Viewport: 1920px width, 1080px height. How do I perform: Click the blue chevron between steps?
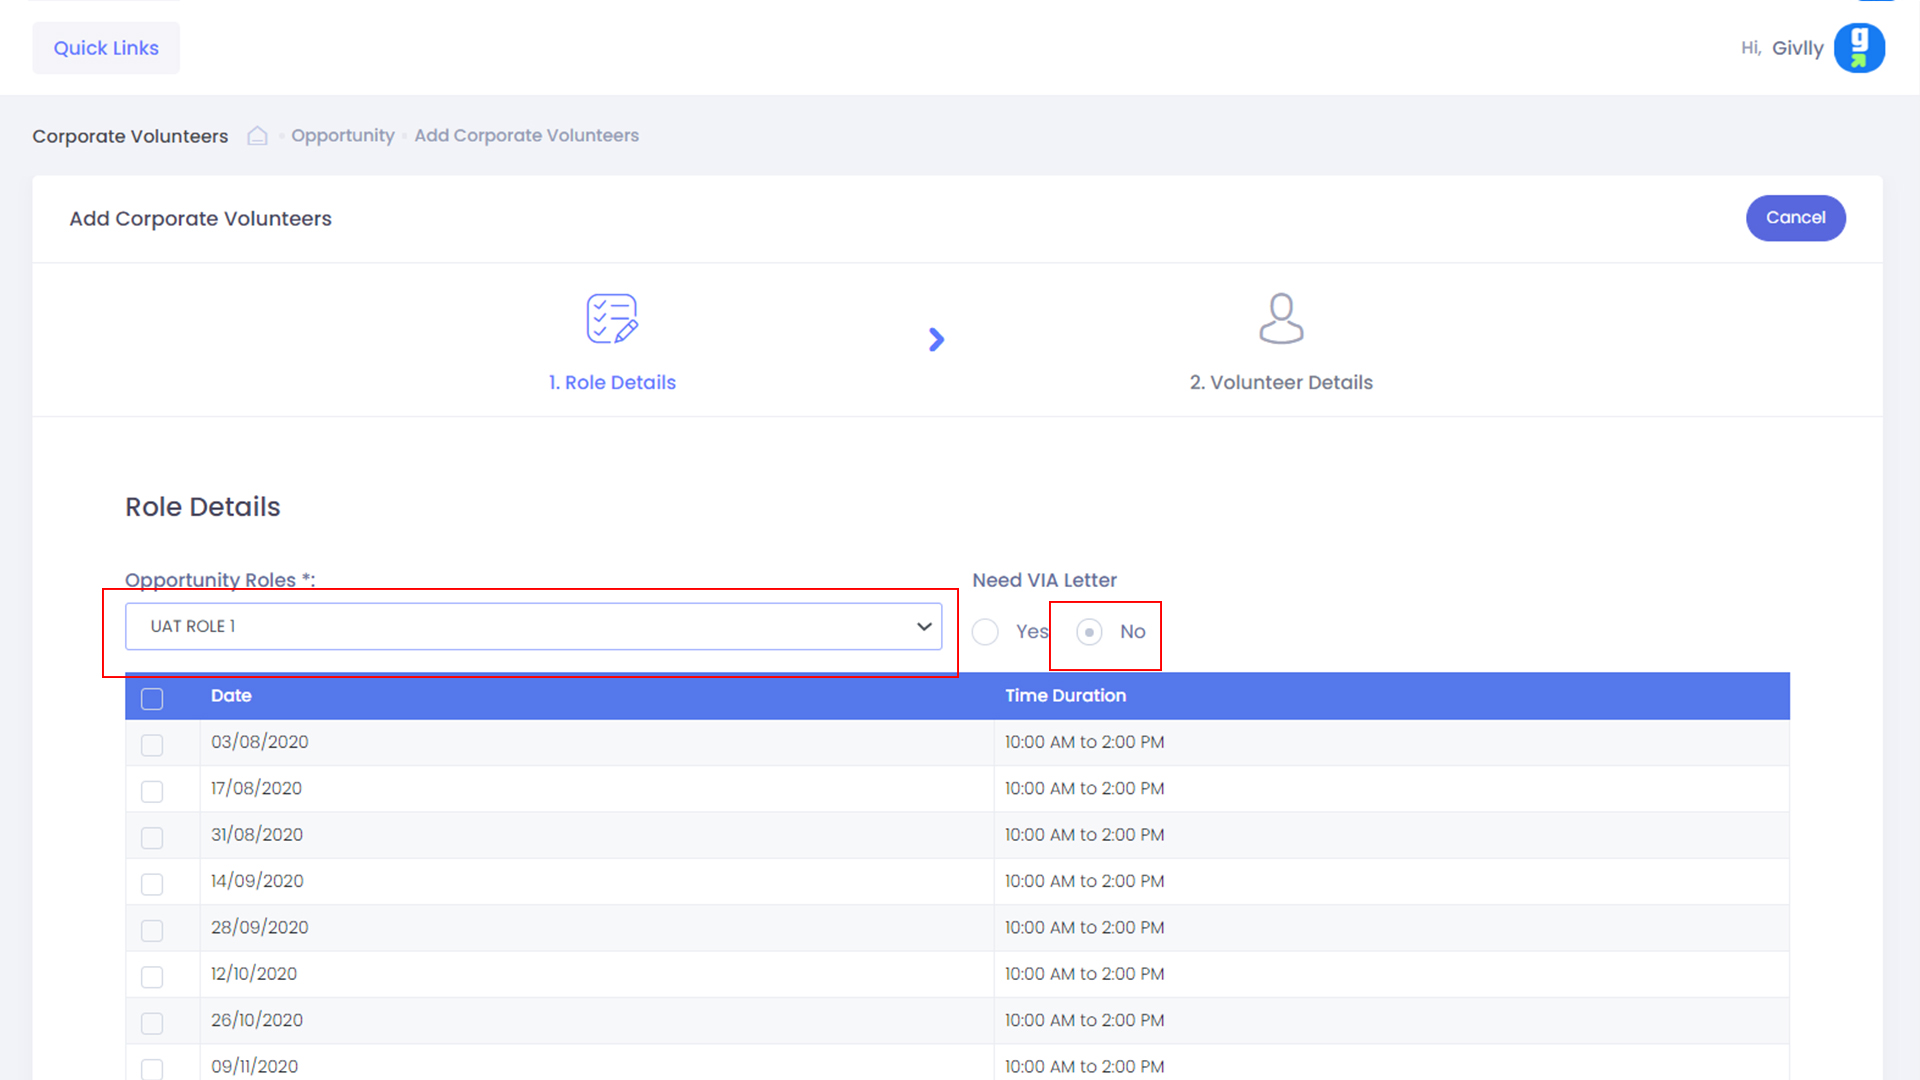[x=936, y=340]
